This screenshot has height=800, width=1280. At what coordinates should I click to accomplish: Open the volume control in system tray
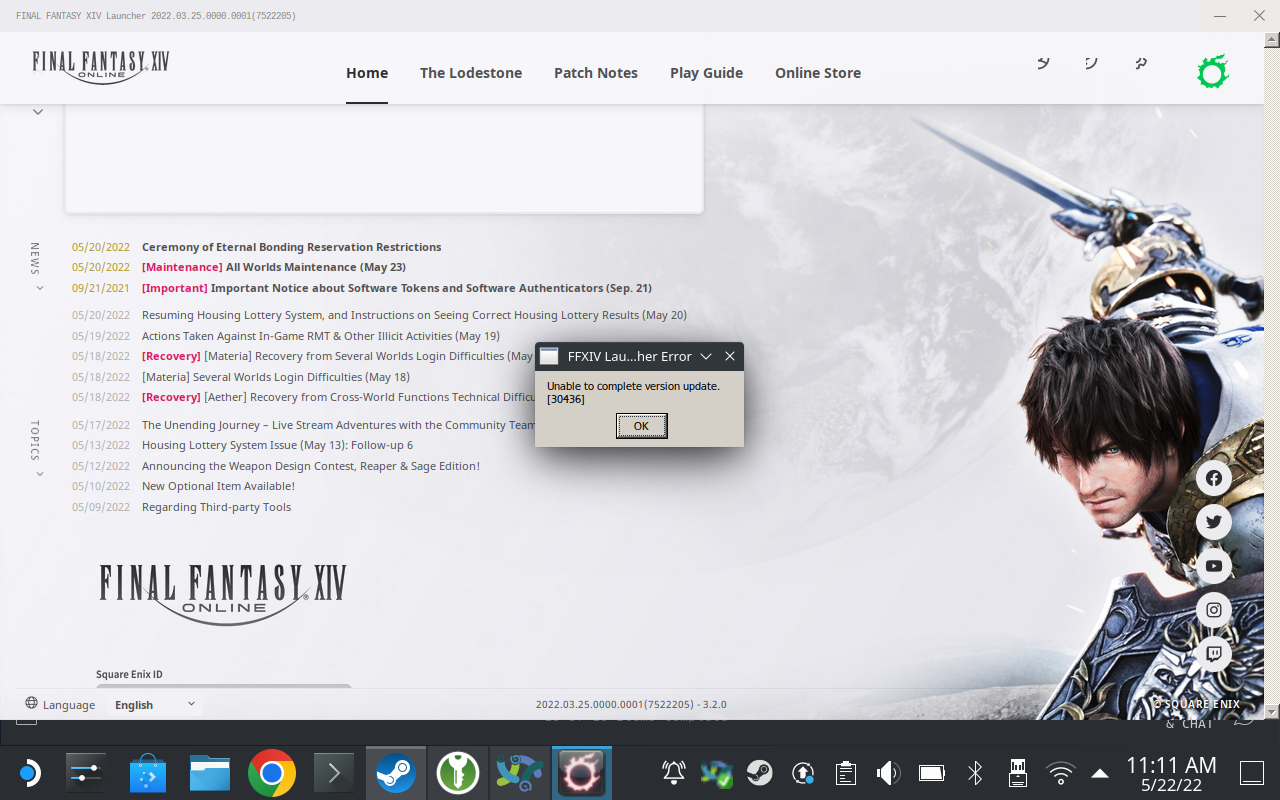click(888, 772)
